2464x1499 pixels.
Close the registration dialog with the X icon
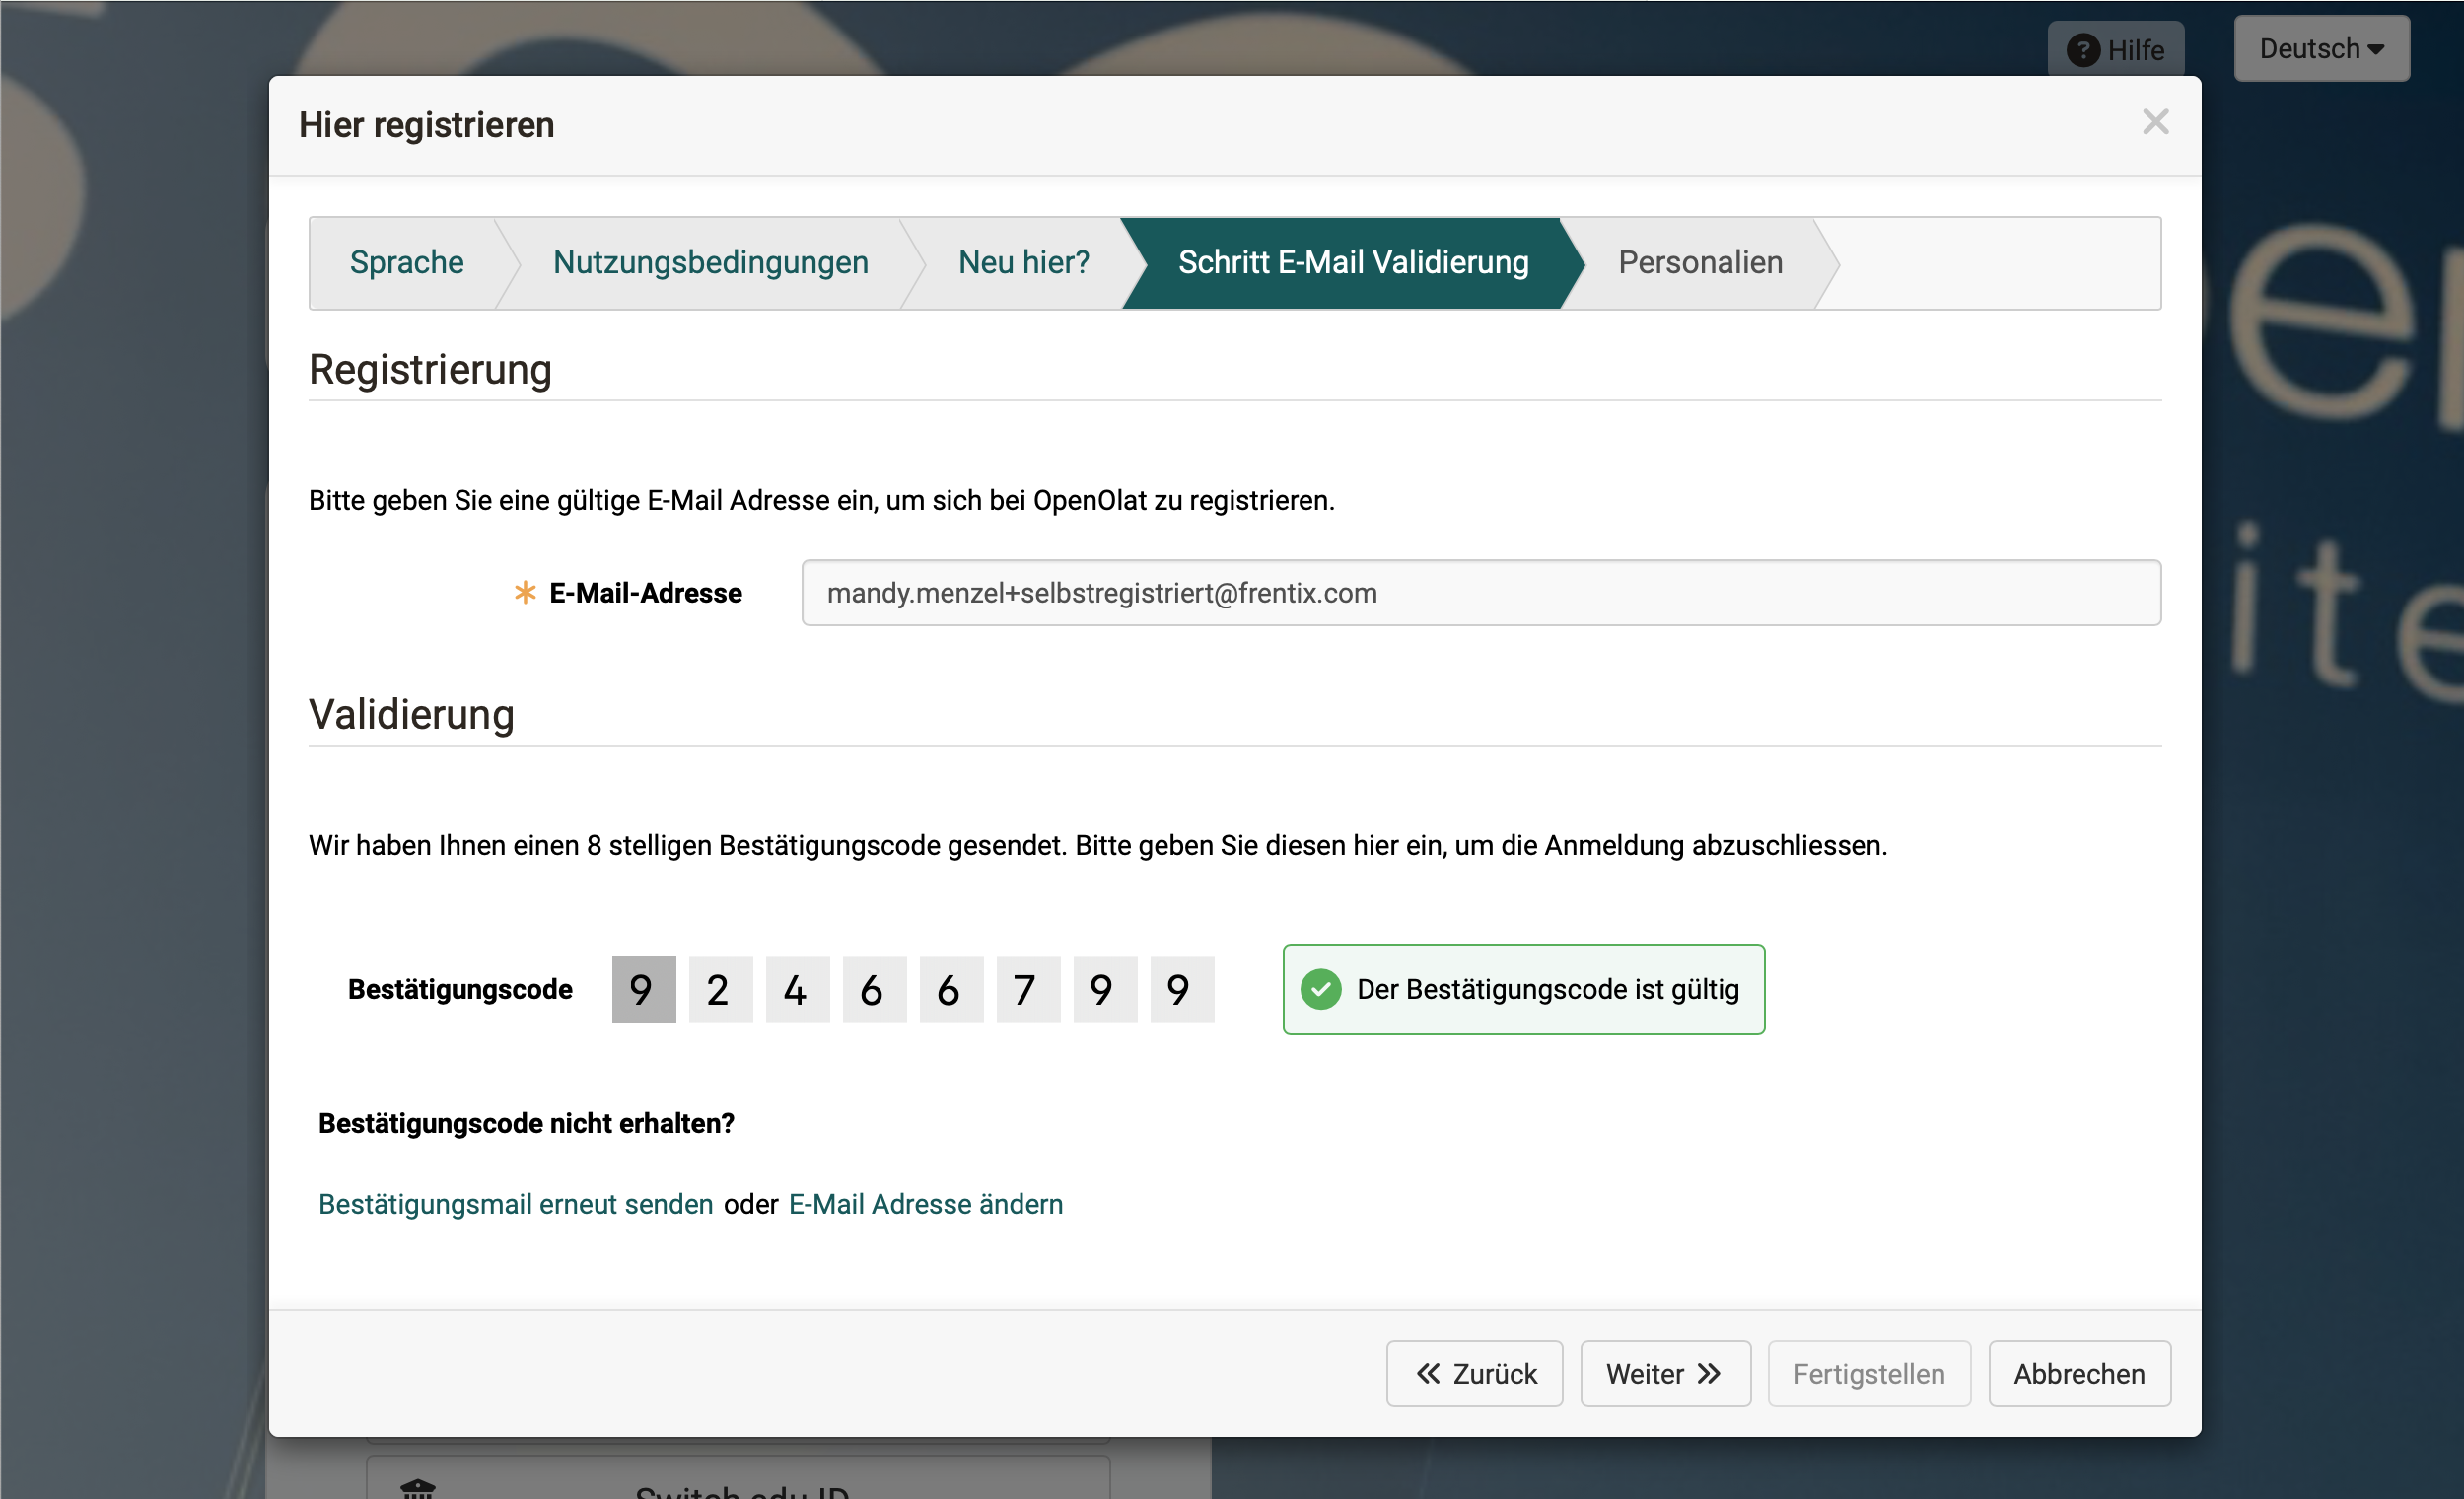click(x=2157, y=122)
